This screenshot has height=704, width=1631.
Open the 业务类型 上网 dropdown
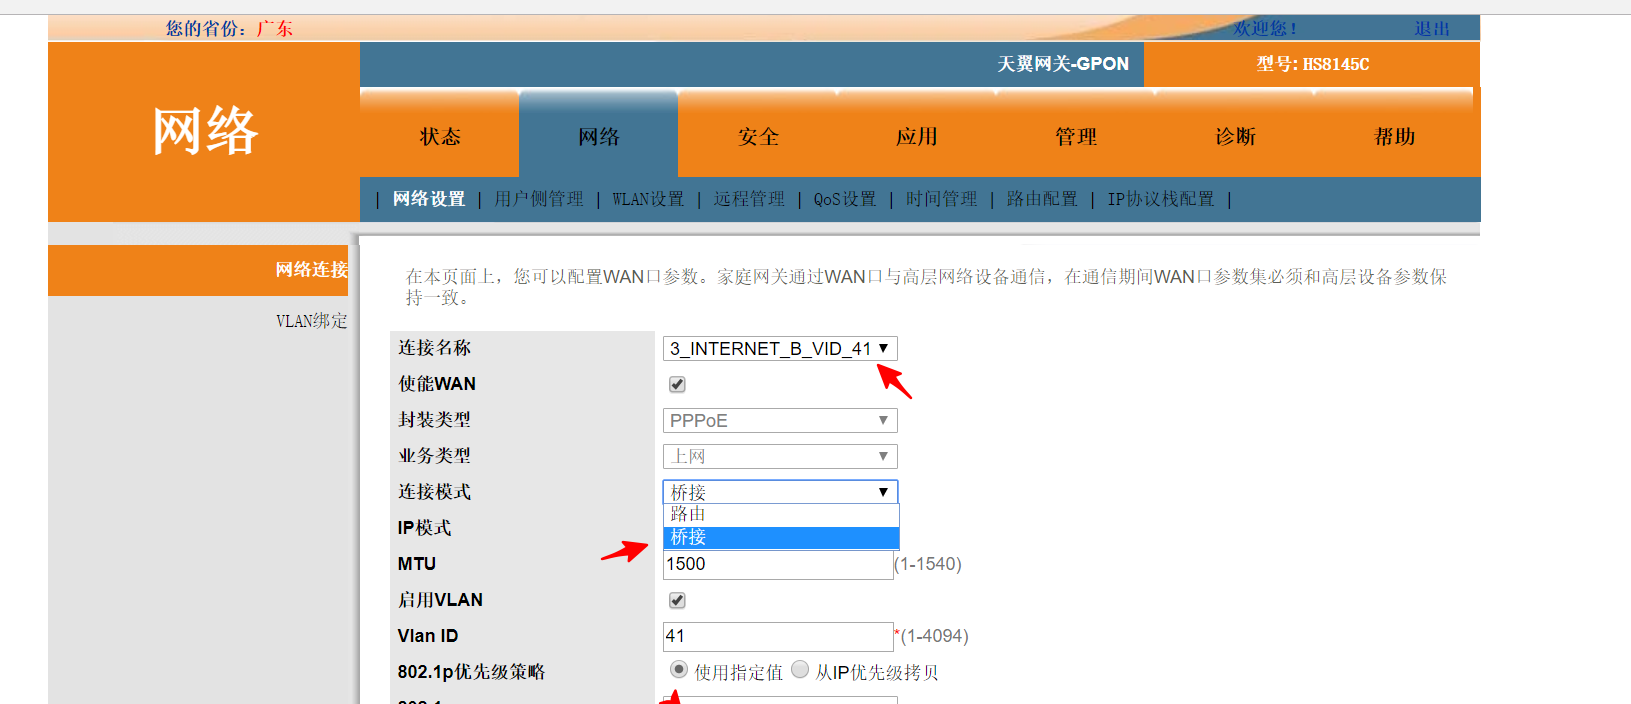(780, 456)
